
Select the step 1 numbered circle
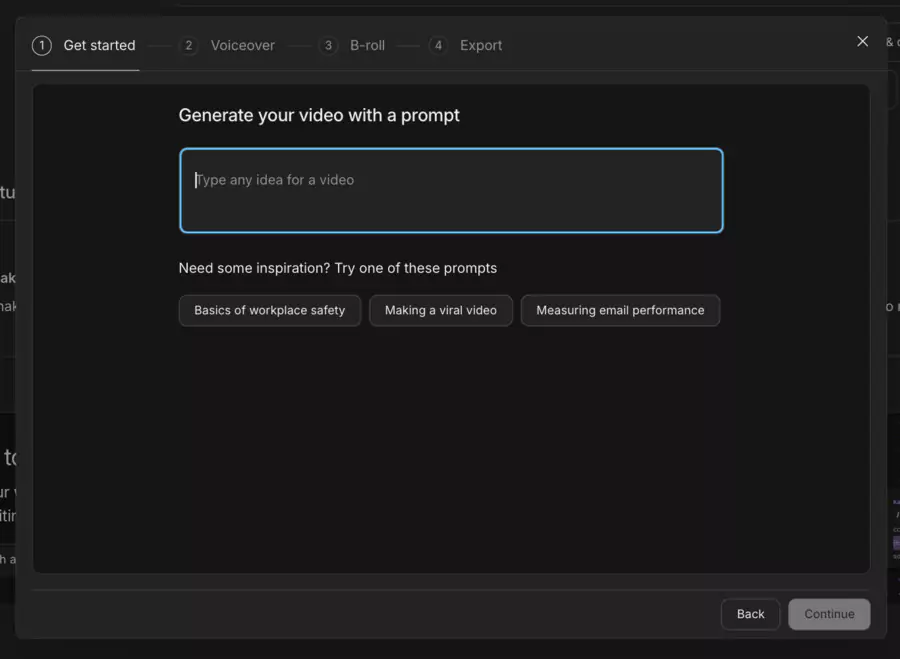click(x=41, y=45)
